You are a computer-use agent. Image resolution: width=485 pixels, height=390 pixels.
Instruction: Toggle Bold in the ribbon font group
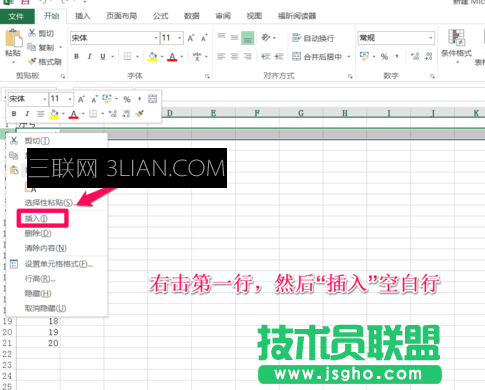point(76,56)
